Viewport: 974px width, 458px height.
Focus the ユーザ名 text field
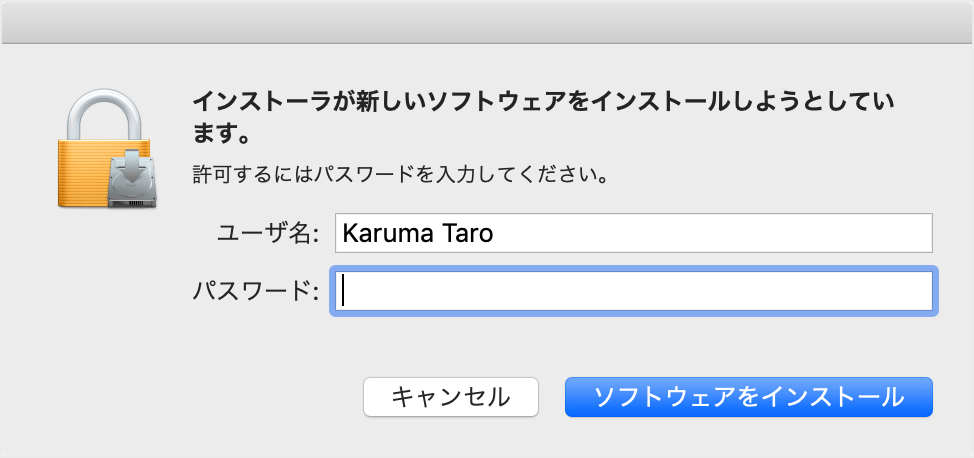(x=634, y=233)
